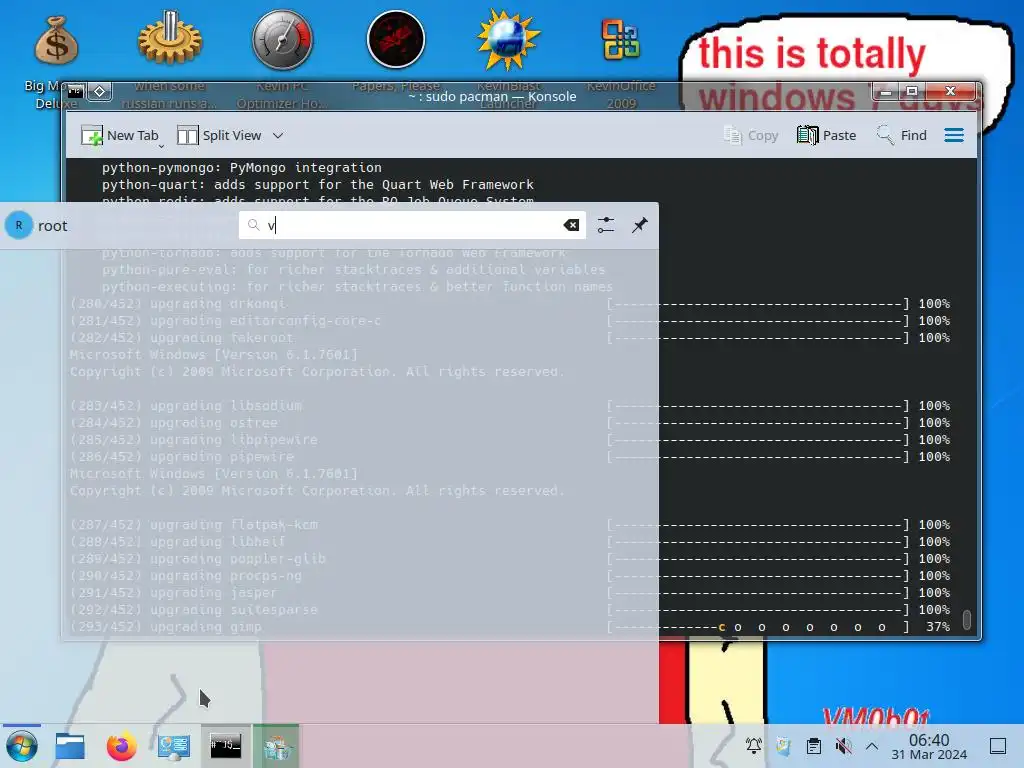Open the launcher configure sliders icon

pyautogui.click(x=606, y=225)
